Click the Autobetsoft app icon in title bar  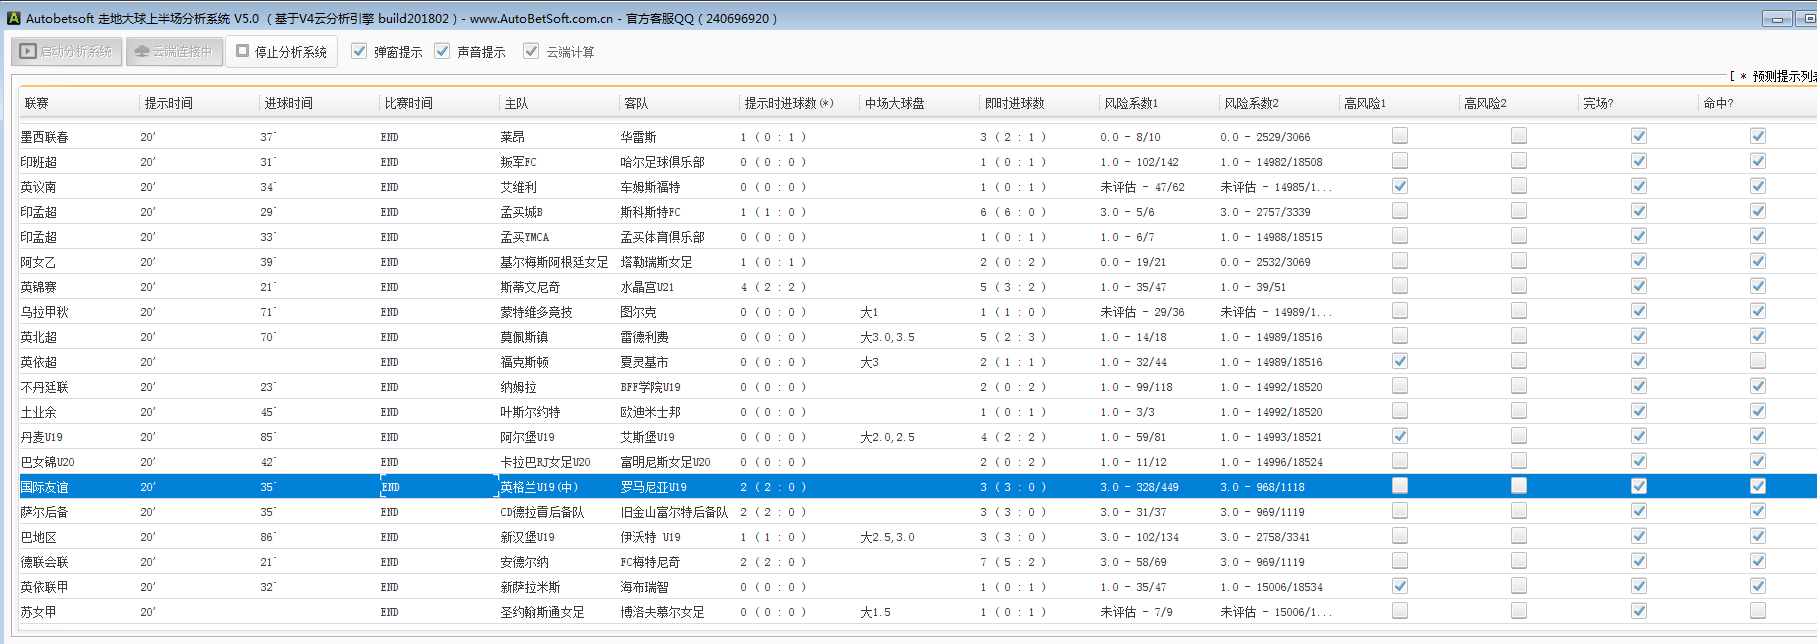tap(13, 18)
